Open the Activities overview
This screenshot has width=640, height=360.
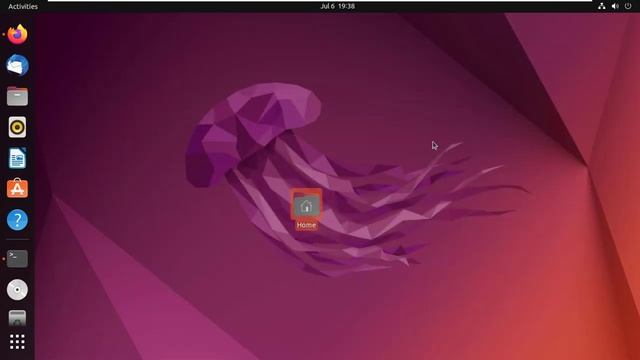tap(23, 6)
